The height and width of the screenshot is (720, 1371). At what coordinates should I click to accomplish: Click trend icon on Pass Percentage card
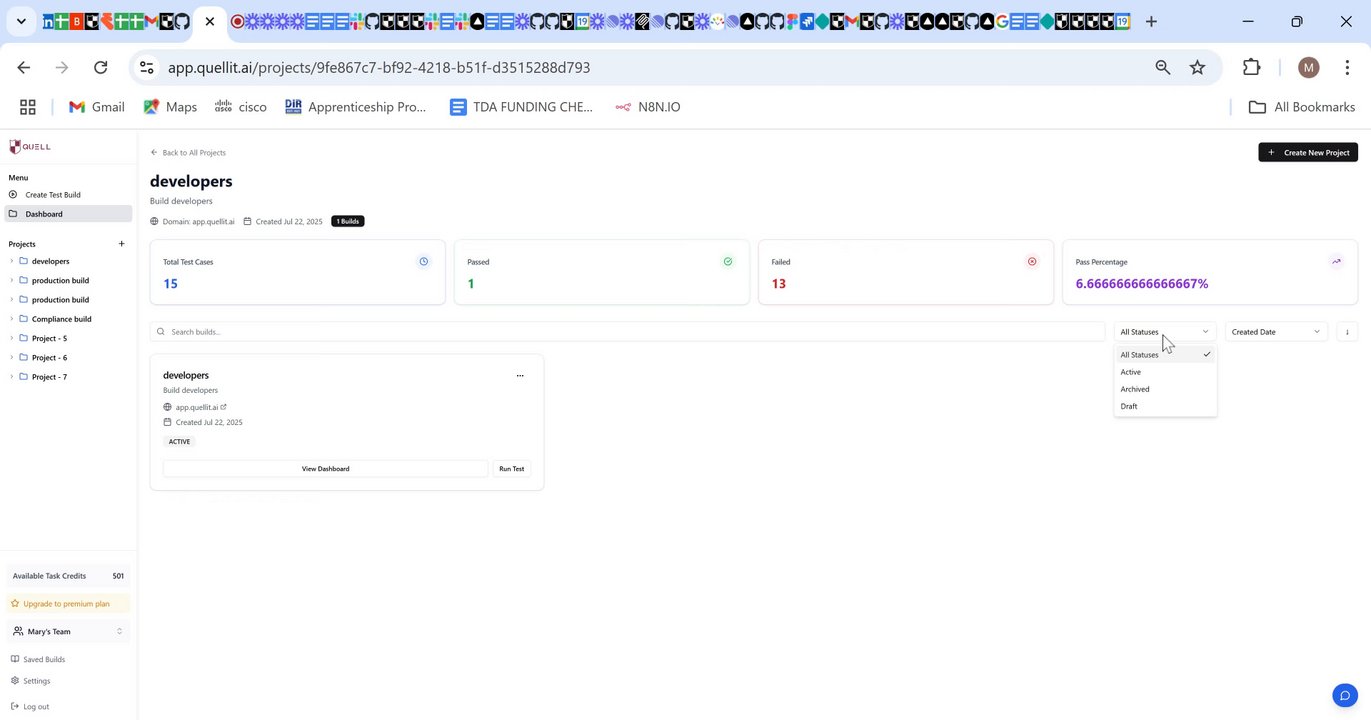coord(1336,262)
